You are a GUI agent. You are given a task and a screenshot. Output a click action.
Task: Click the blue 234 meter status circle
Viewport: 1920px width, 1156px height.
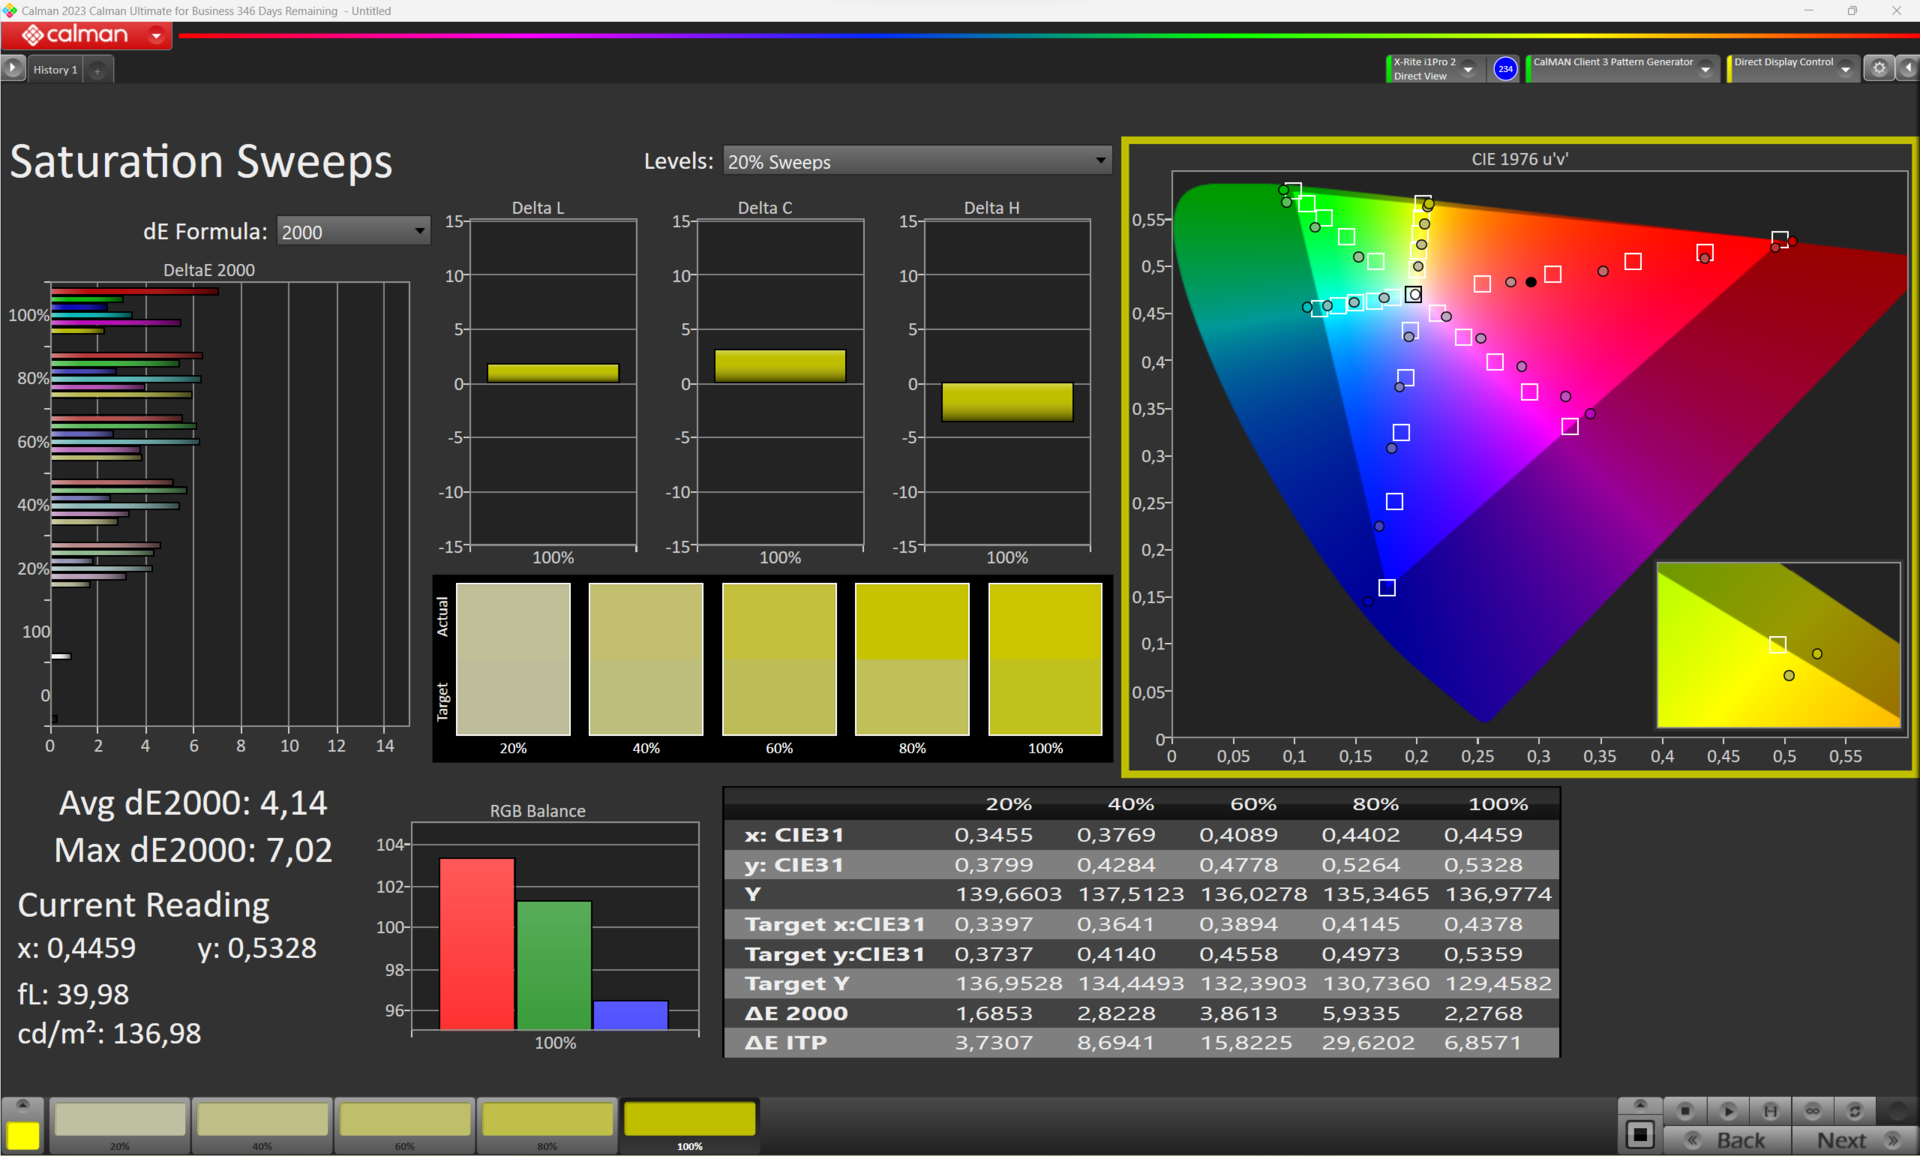pyautogui.click(x=1505, y=68)
